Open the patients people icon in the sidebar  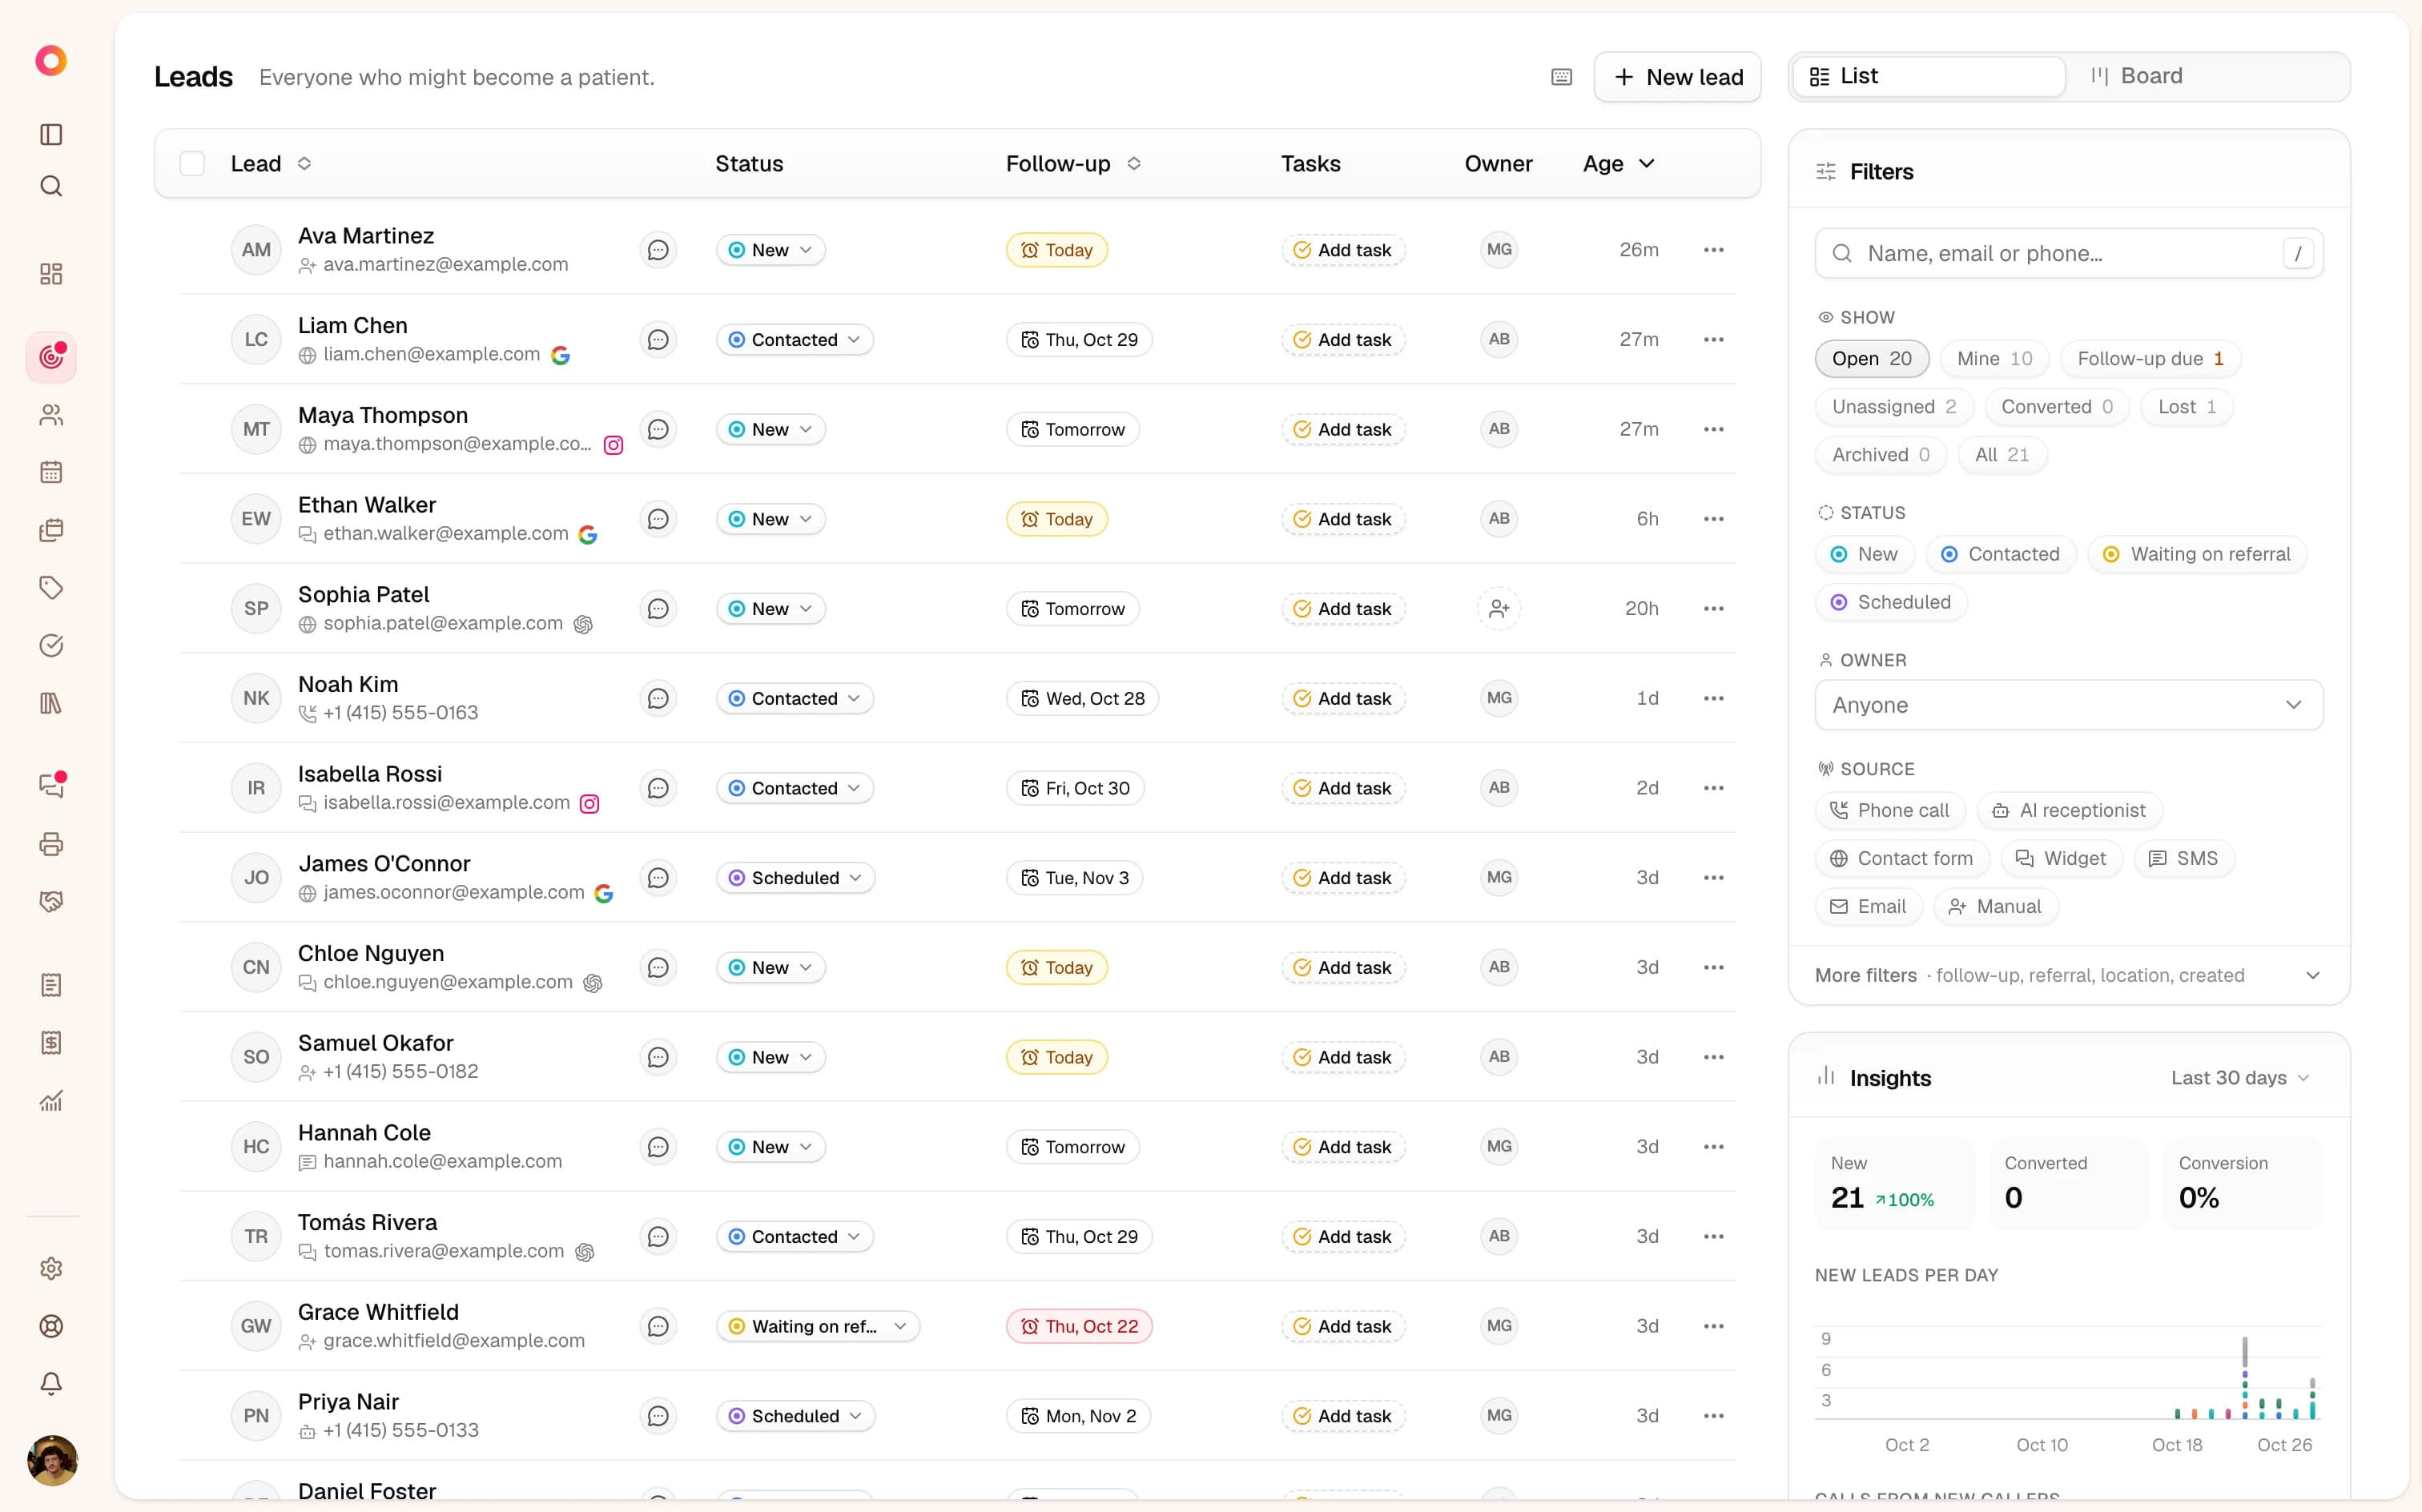click(51, 415)
